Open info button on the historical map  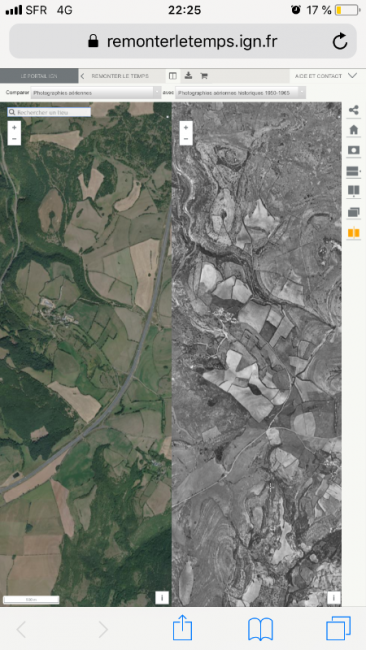point(333,597)
